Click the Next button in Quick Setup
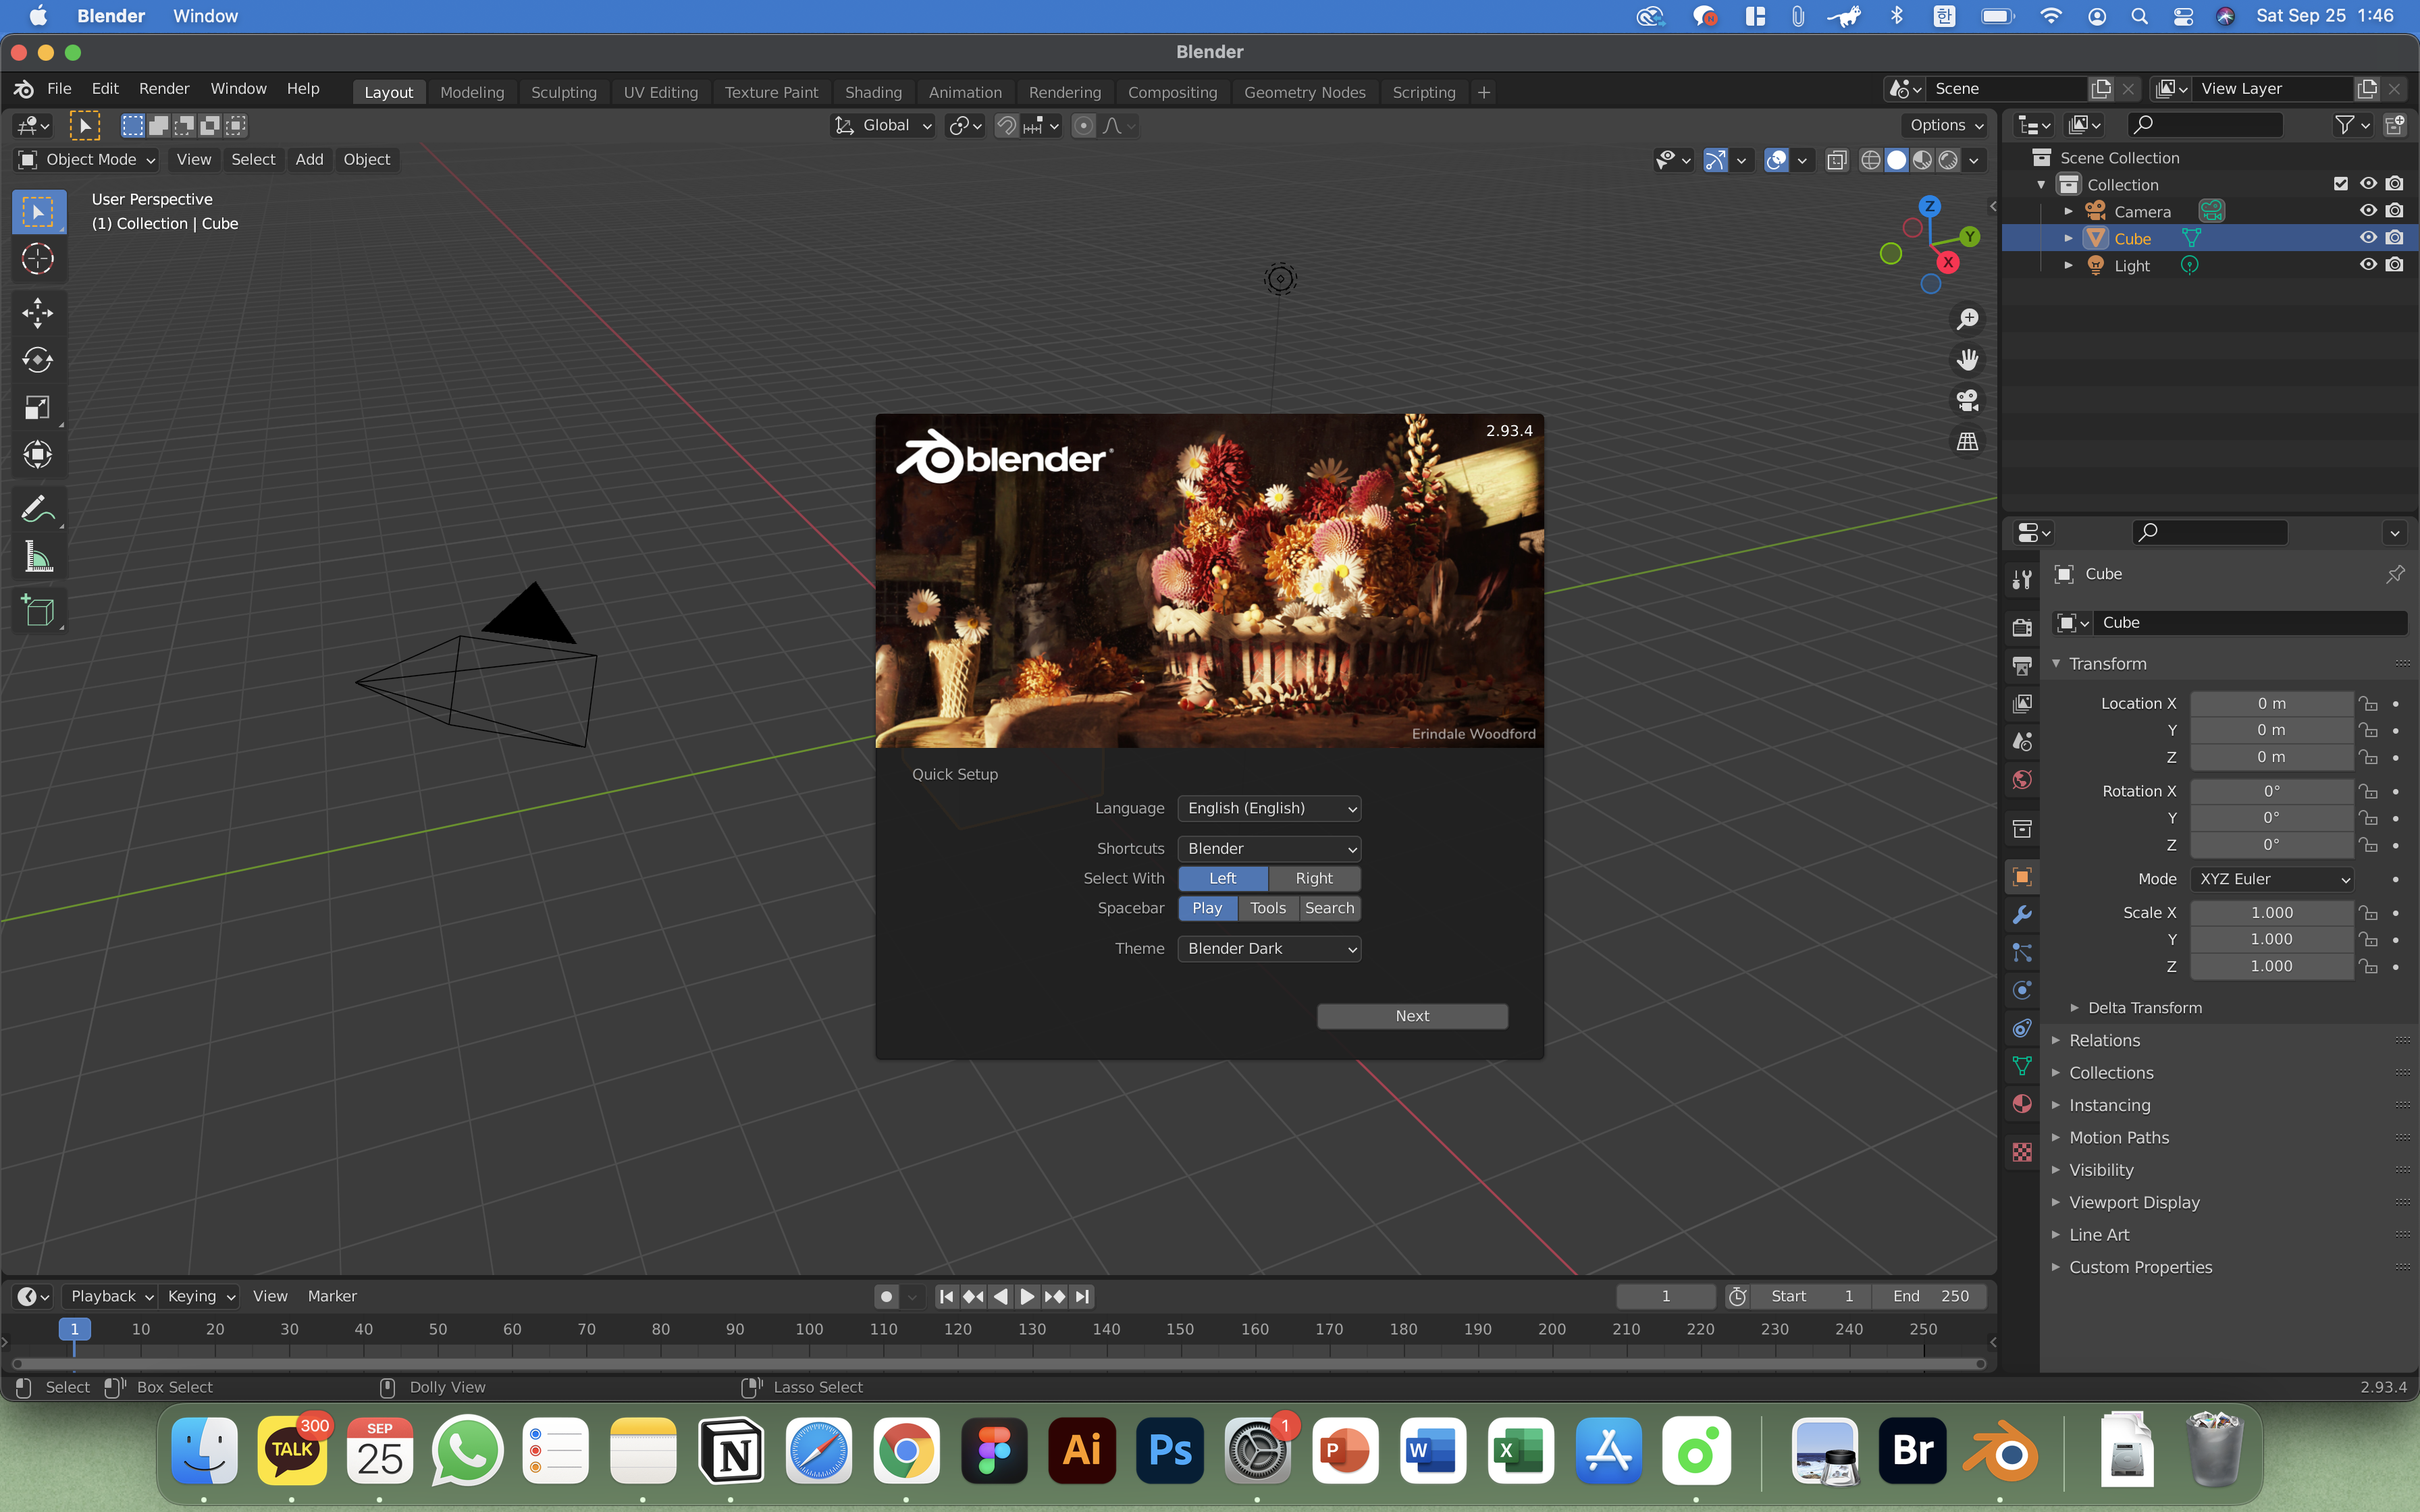2420x1512 pixels. point(1411,1016)
